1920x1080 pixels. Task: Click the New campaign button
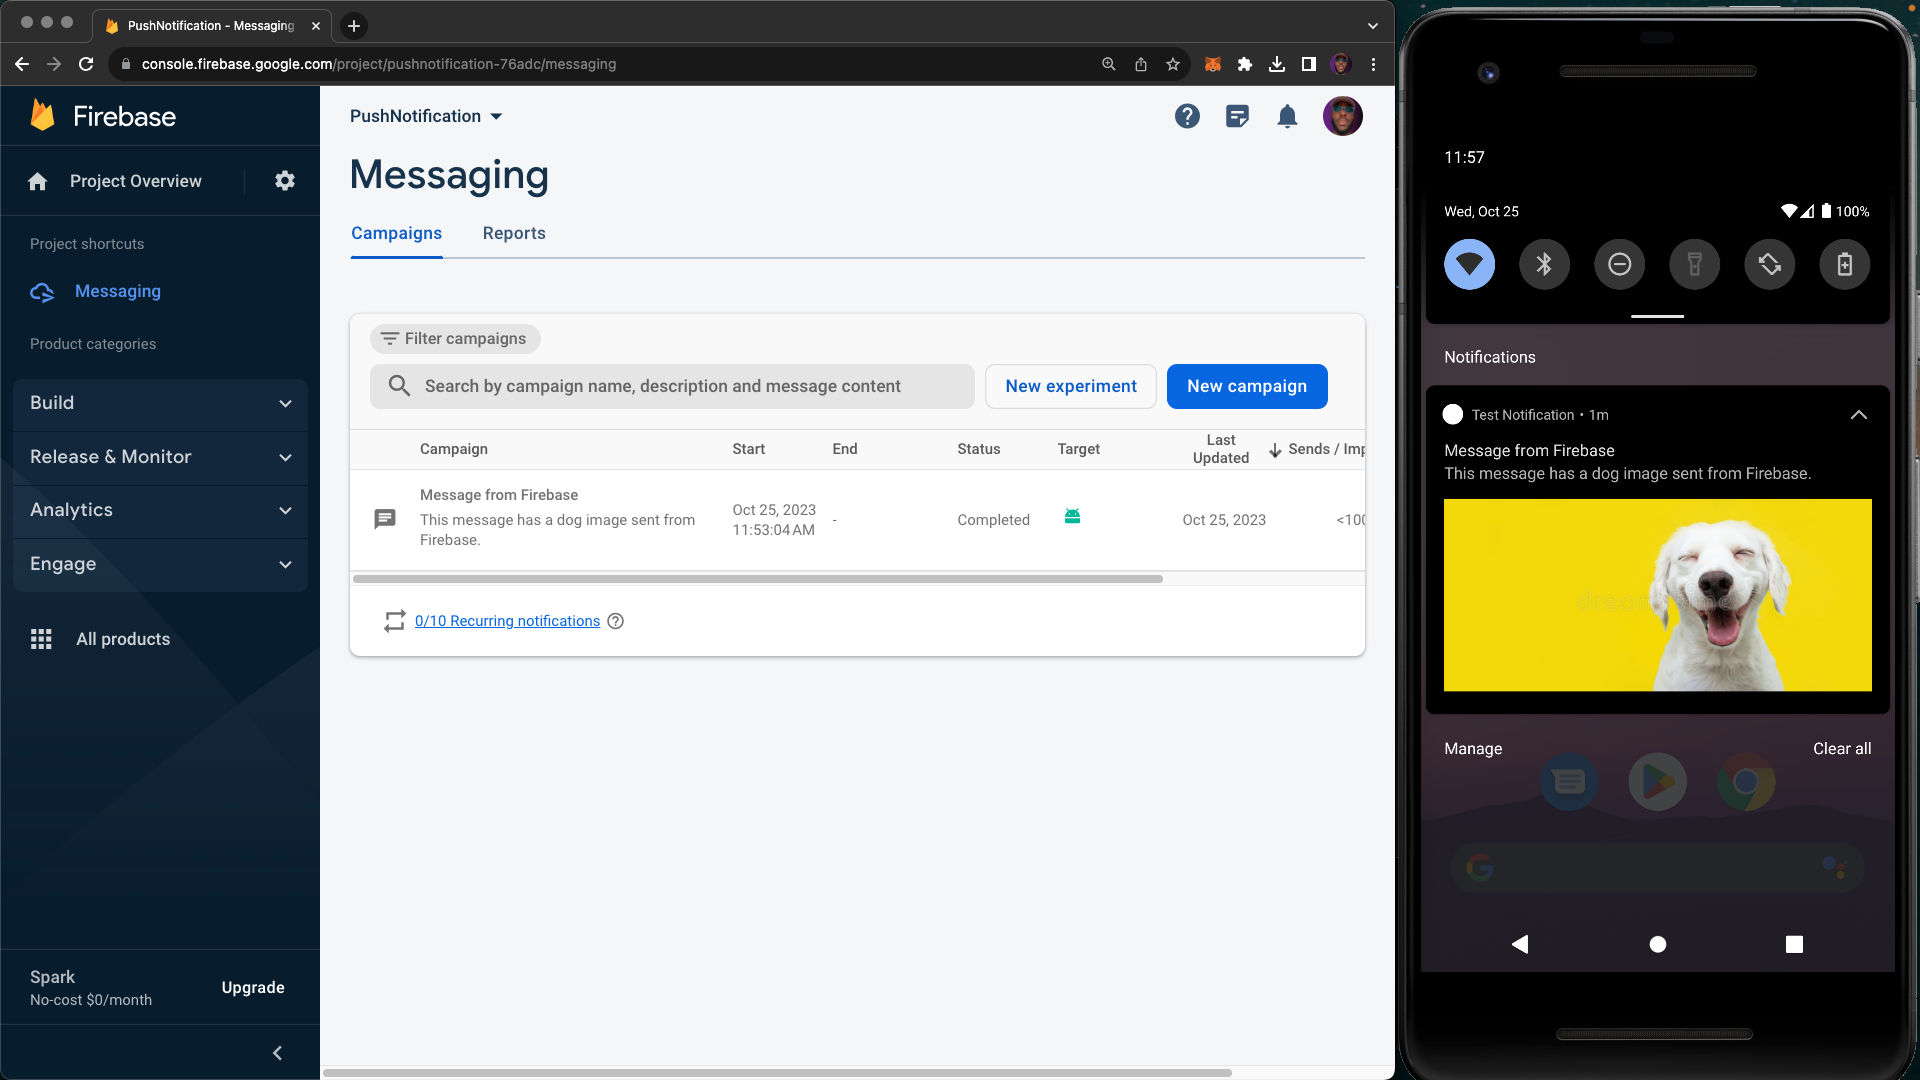pos(1247,386)
